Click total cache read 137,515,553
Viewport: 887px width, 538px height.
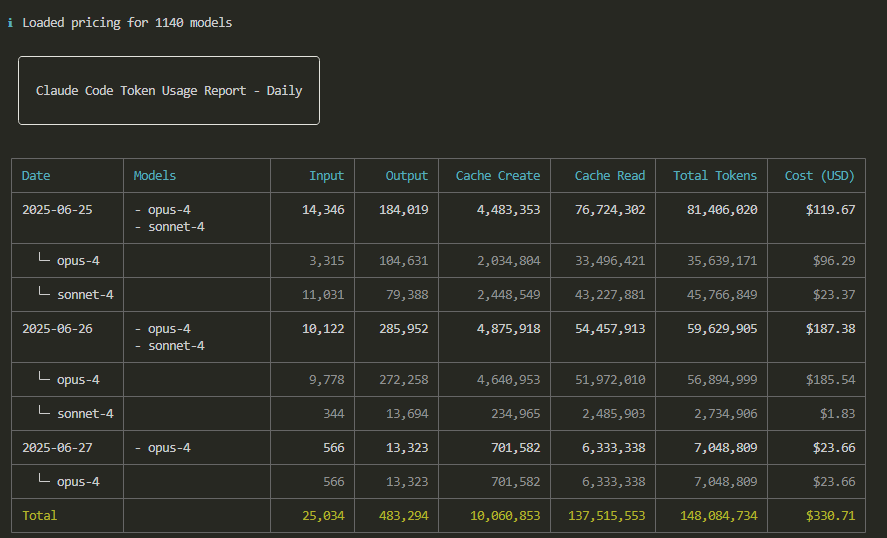tap(606, 515)
